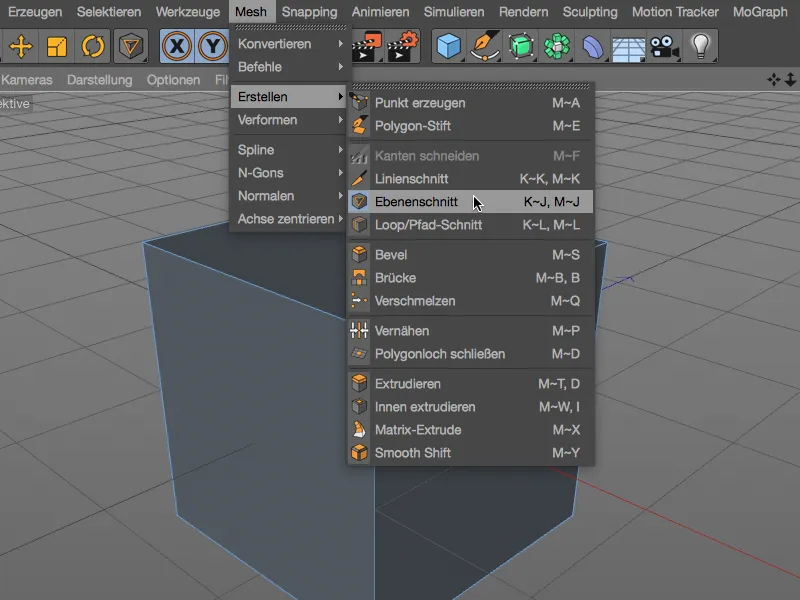Click the Erstellen submenu tear-off grip
This screenshot has width=800, height=600.
point(470,86)
